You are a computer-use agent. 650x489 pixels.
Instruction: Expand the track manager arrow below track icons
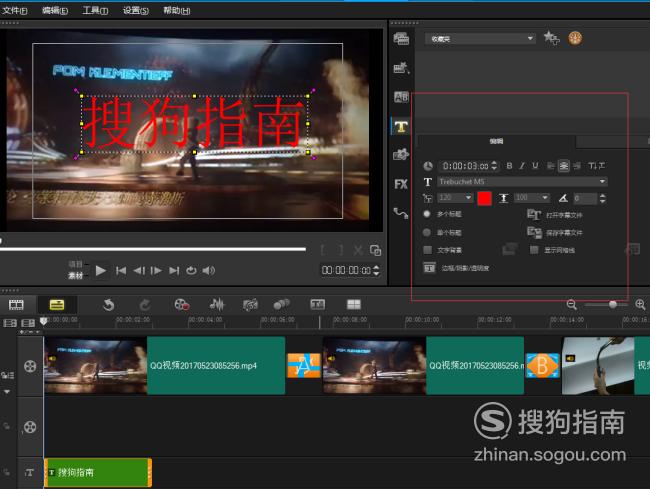[x=7, y=391]
